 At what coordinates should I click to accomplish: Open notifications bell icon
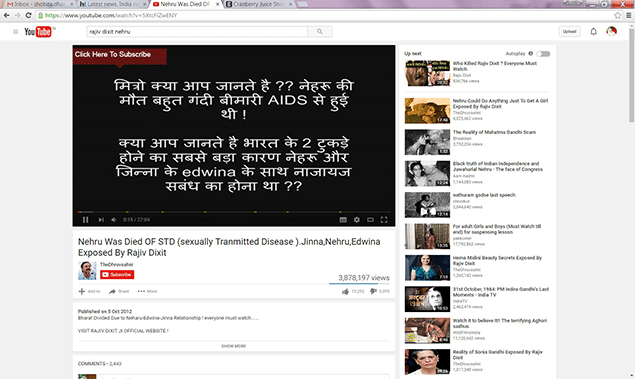click(x=593, y=32)
